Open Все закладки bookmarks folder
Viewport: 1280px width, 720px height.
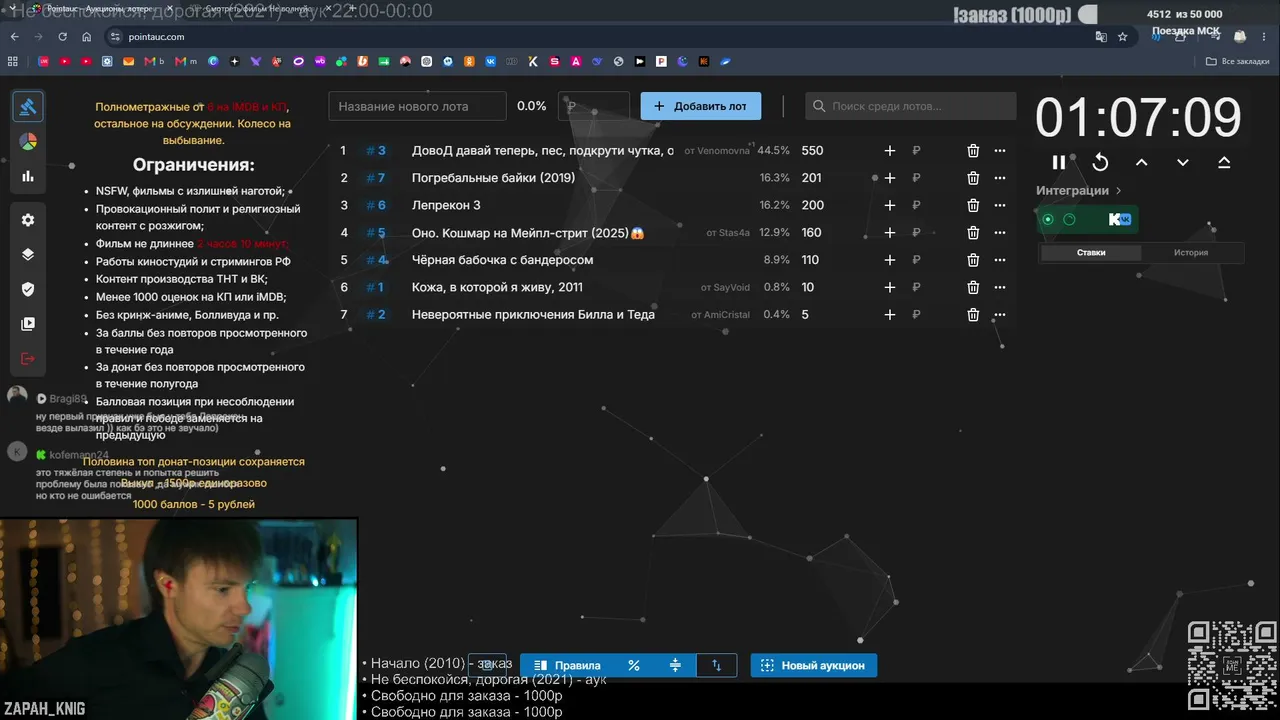1238,61
